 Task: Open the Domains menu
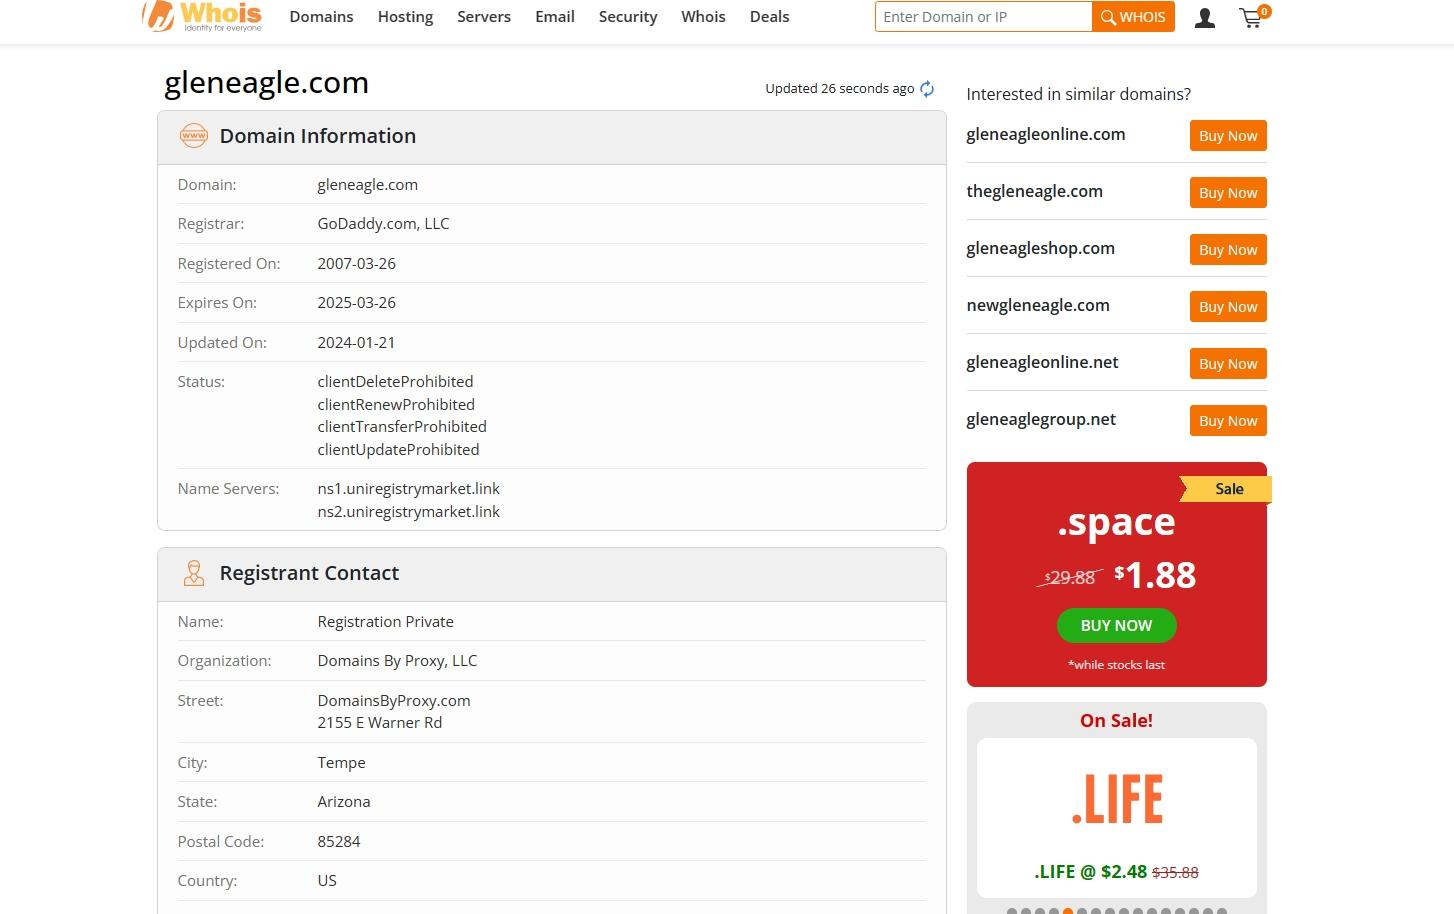[x=321, y=17]
